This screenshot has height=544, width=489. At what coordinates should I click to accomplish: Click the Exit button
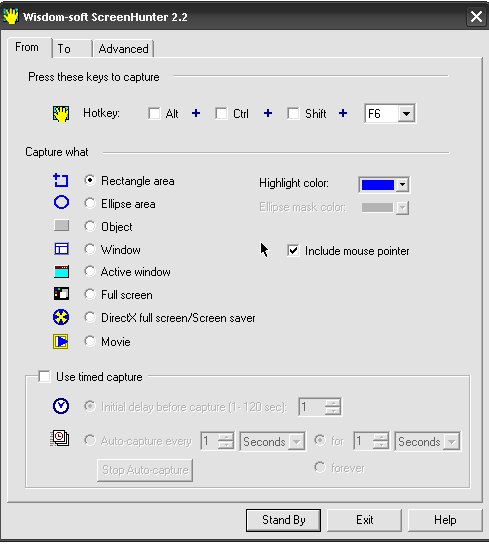[x=364, y=520]
